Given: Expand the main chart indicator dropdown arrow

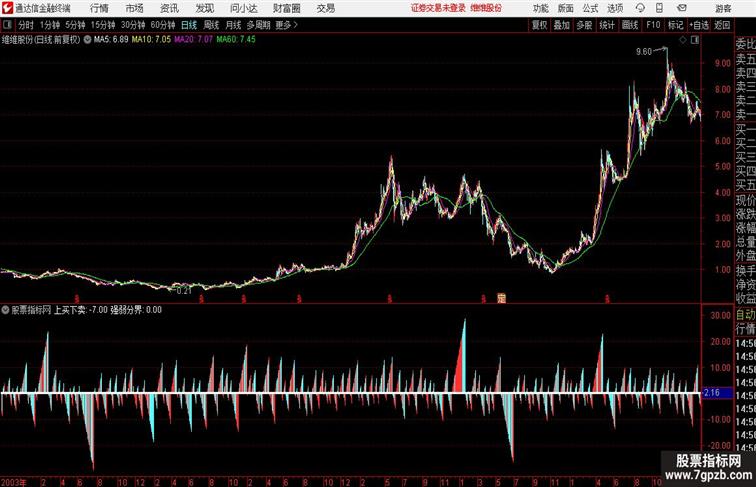Looking at the screenshot, I should click(87, 40).
